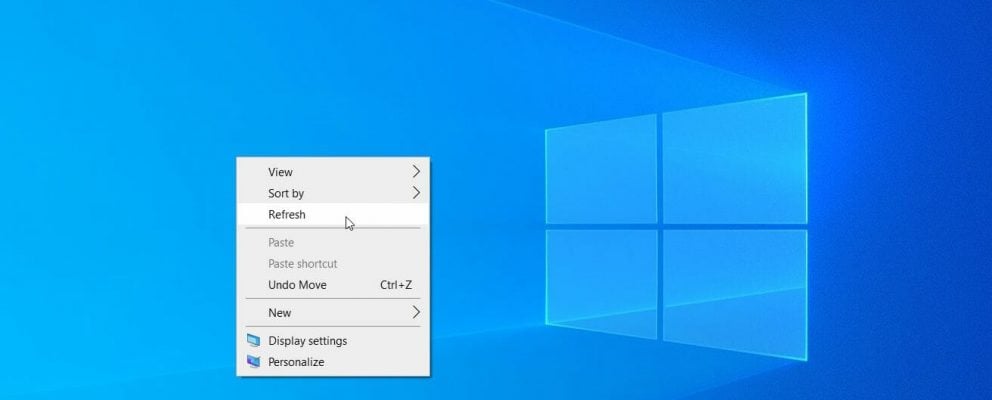Click the Personalize entry

(x=333, y=362)
